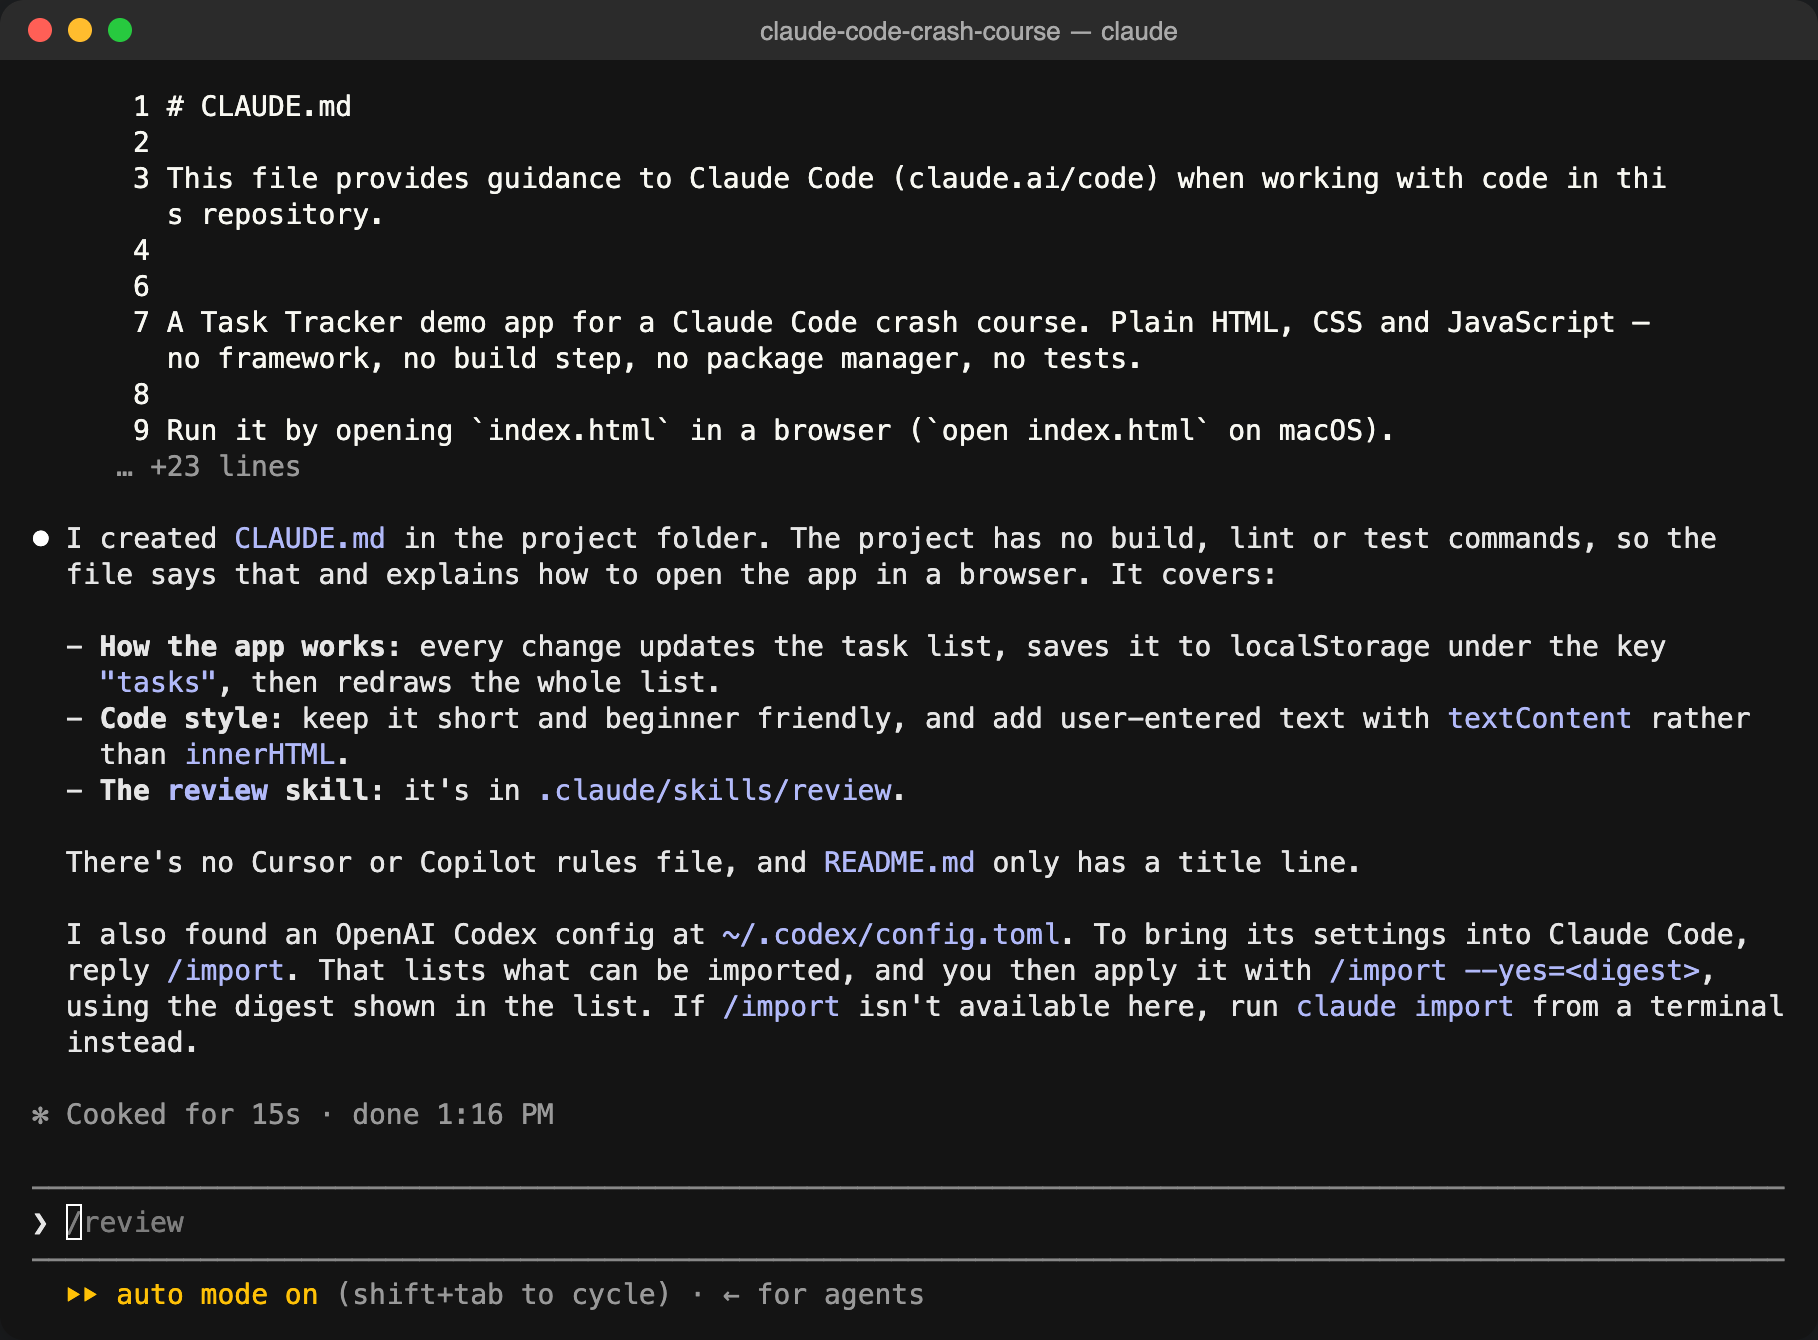Click the .claude/skills/review path
Image resolution: width=1818 pixels, height=1340 pixels.
pos(715,790)
